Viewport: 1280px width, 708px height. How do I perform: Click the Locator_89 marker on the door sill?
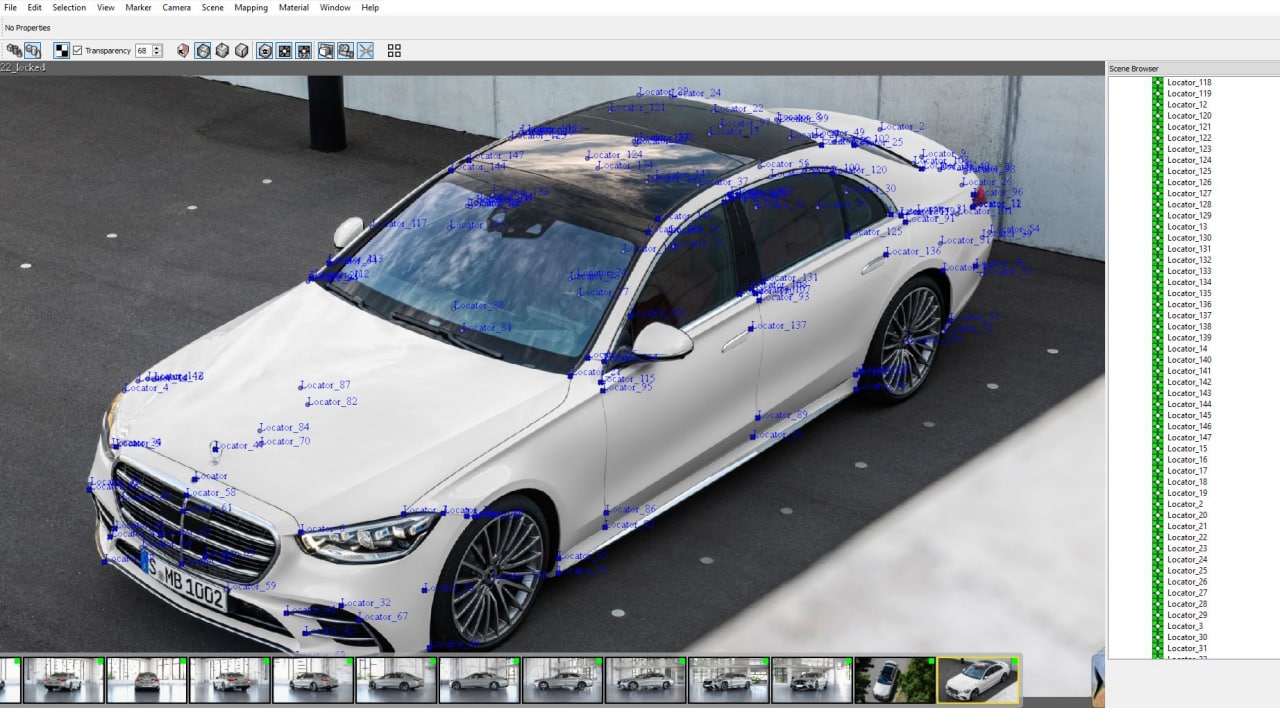click(x=782, y=415)
